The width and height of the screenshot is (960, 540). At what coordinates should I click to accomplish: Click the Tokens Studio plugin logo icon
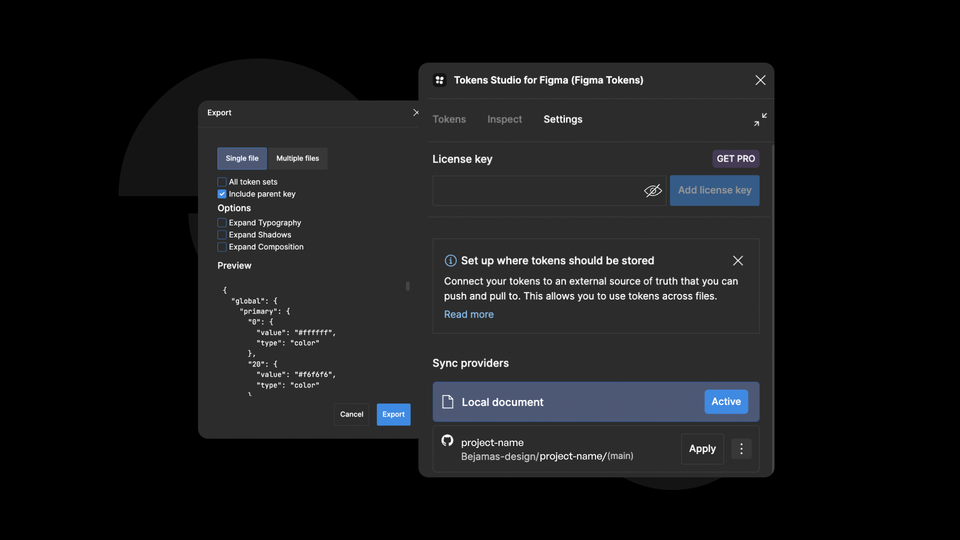[x=440, y=80]
